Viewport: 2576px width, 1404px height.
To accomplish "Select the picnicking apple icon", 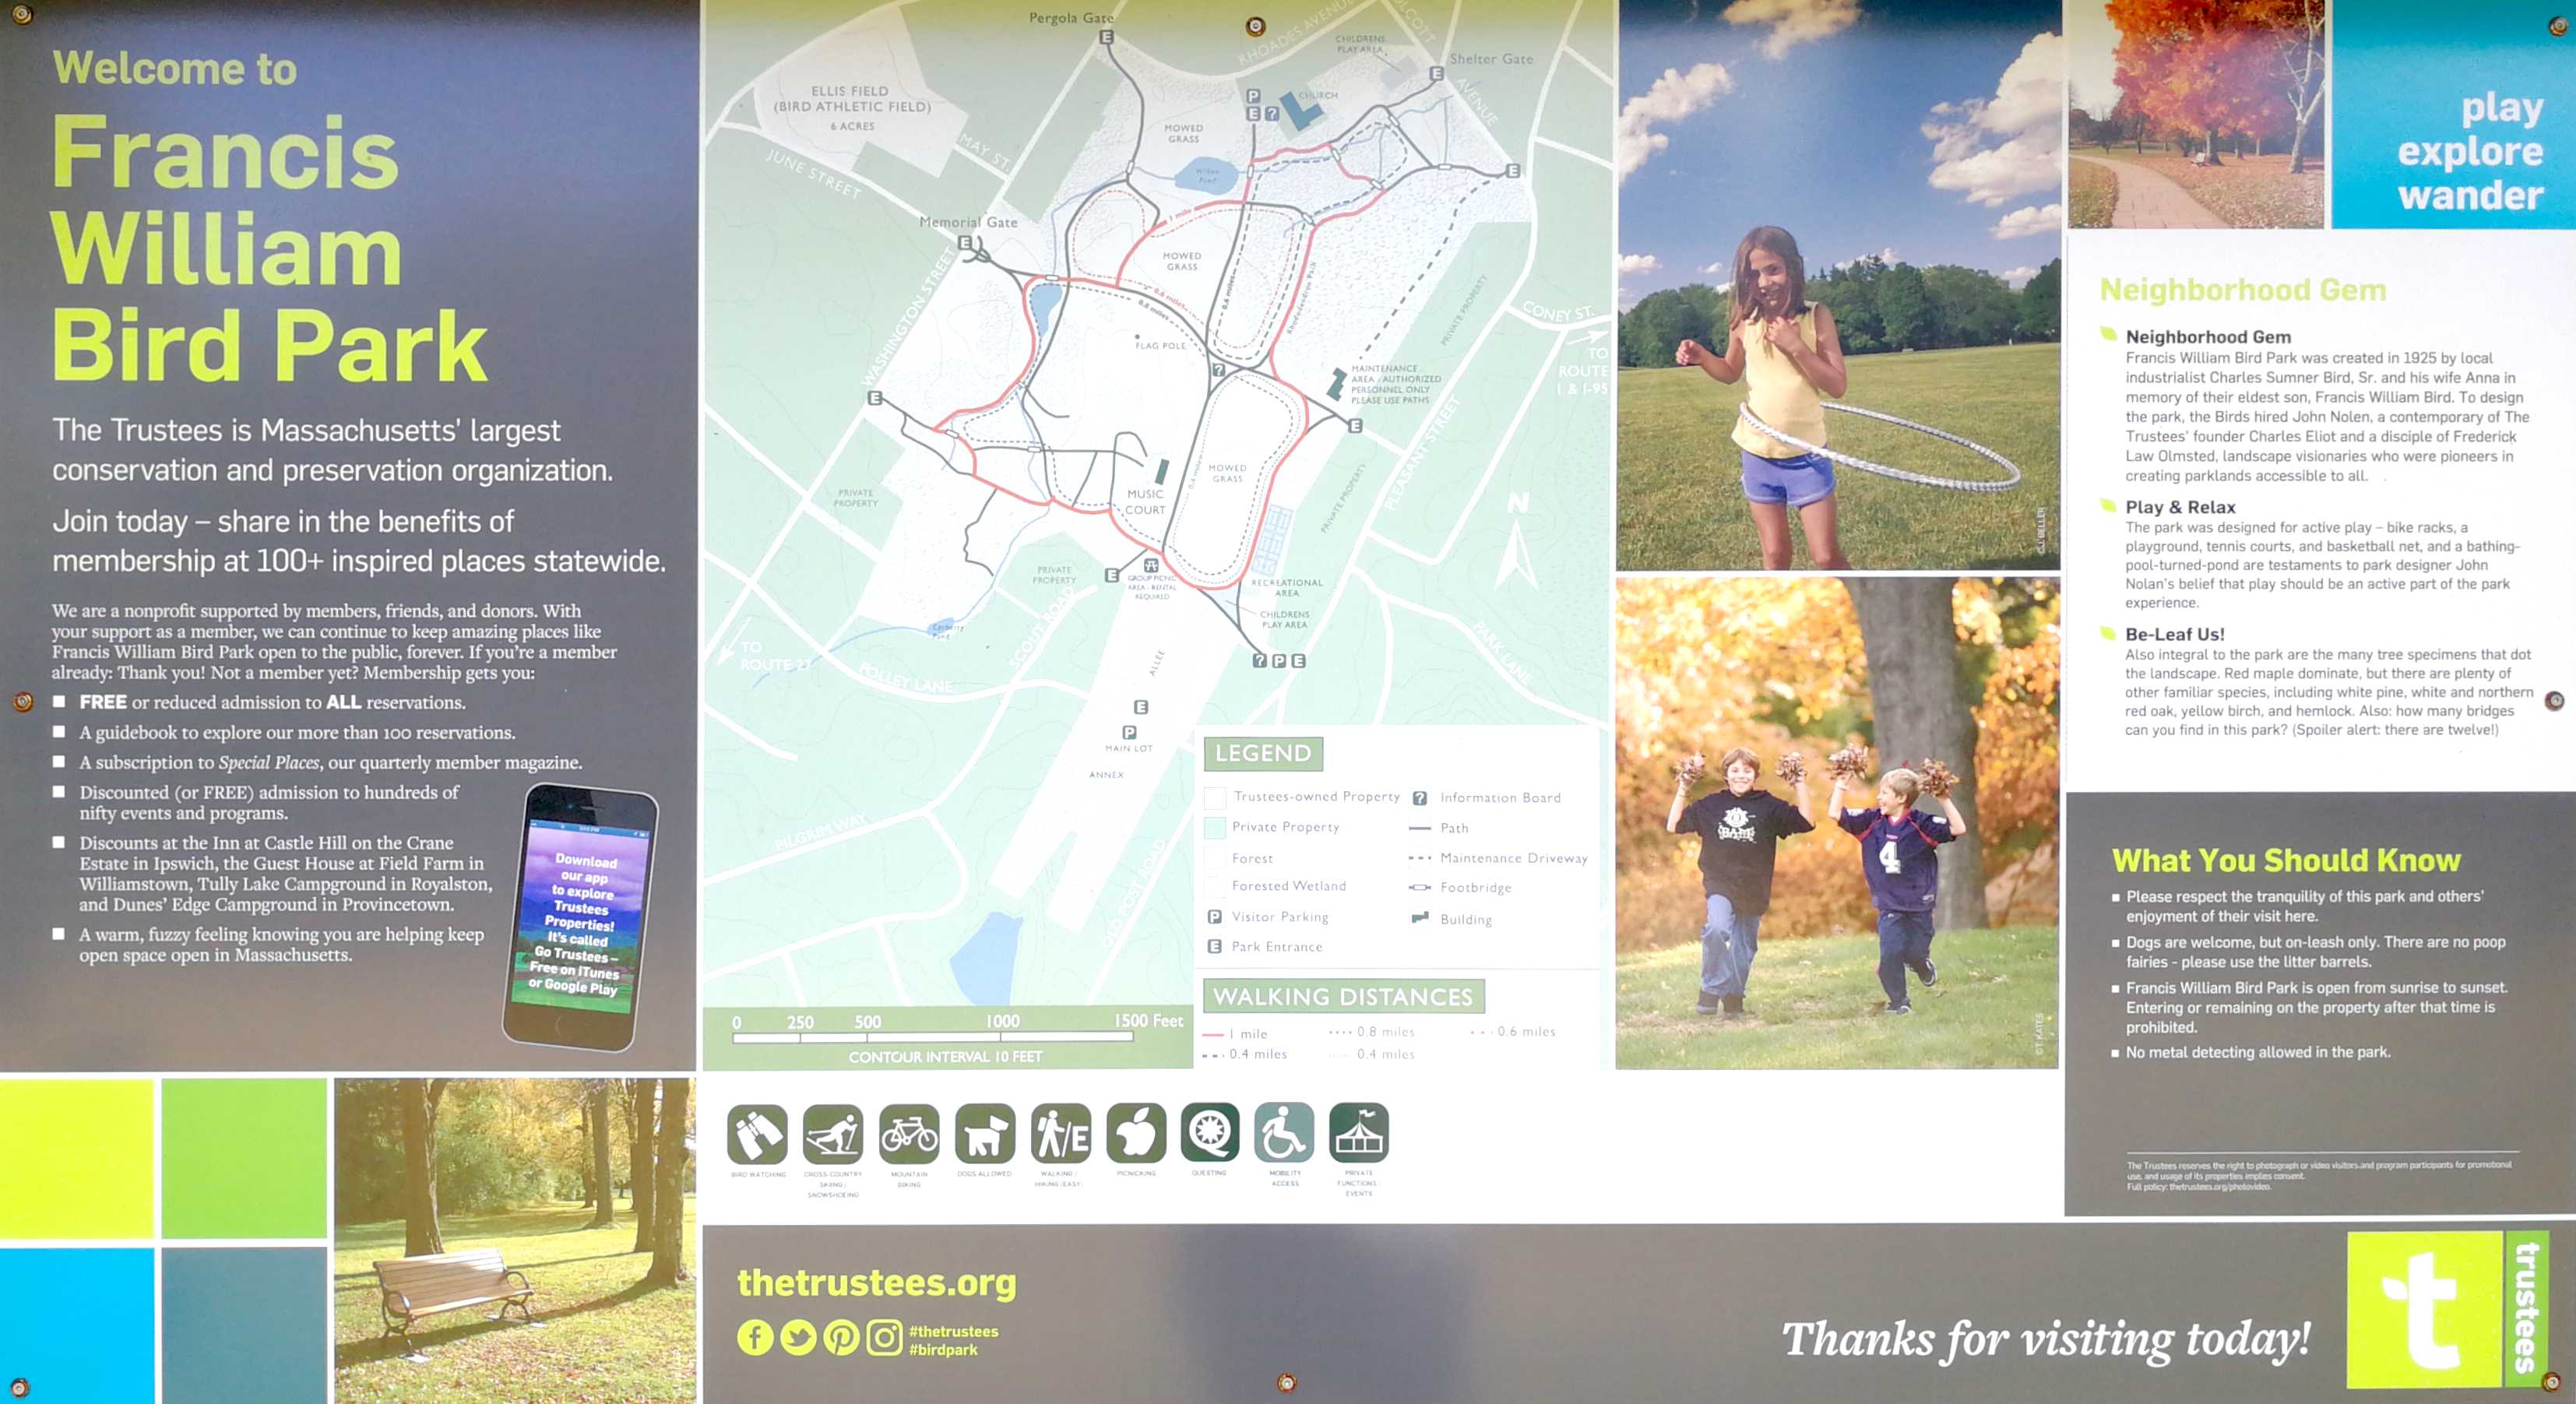I will pyautogui.click(x=1136, y=1133).
